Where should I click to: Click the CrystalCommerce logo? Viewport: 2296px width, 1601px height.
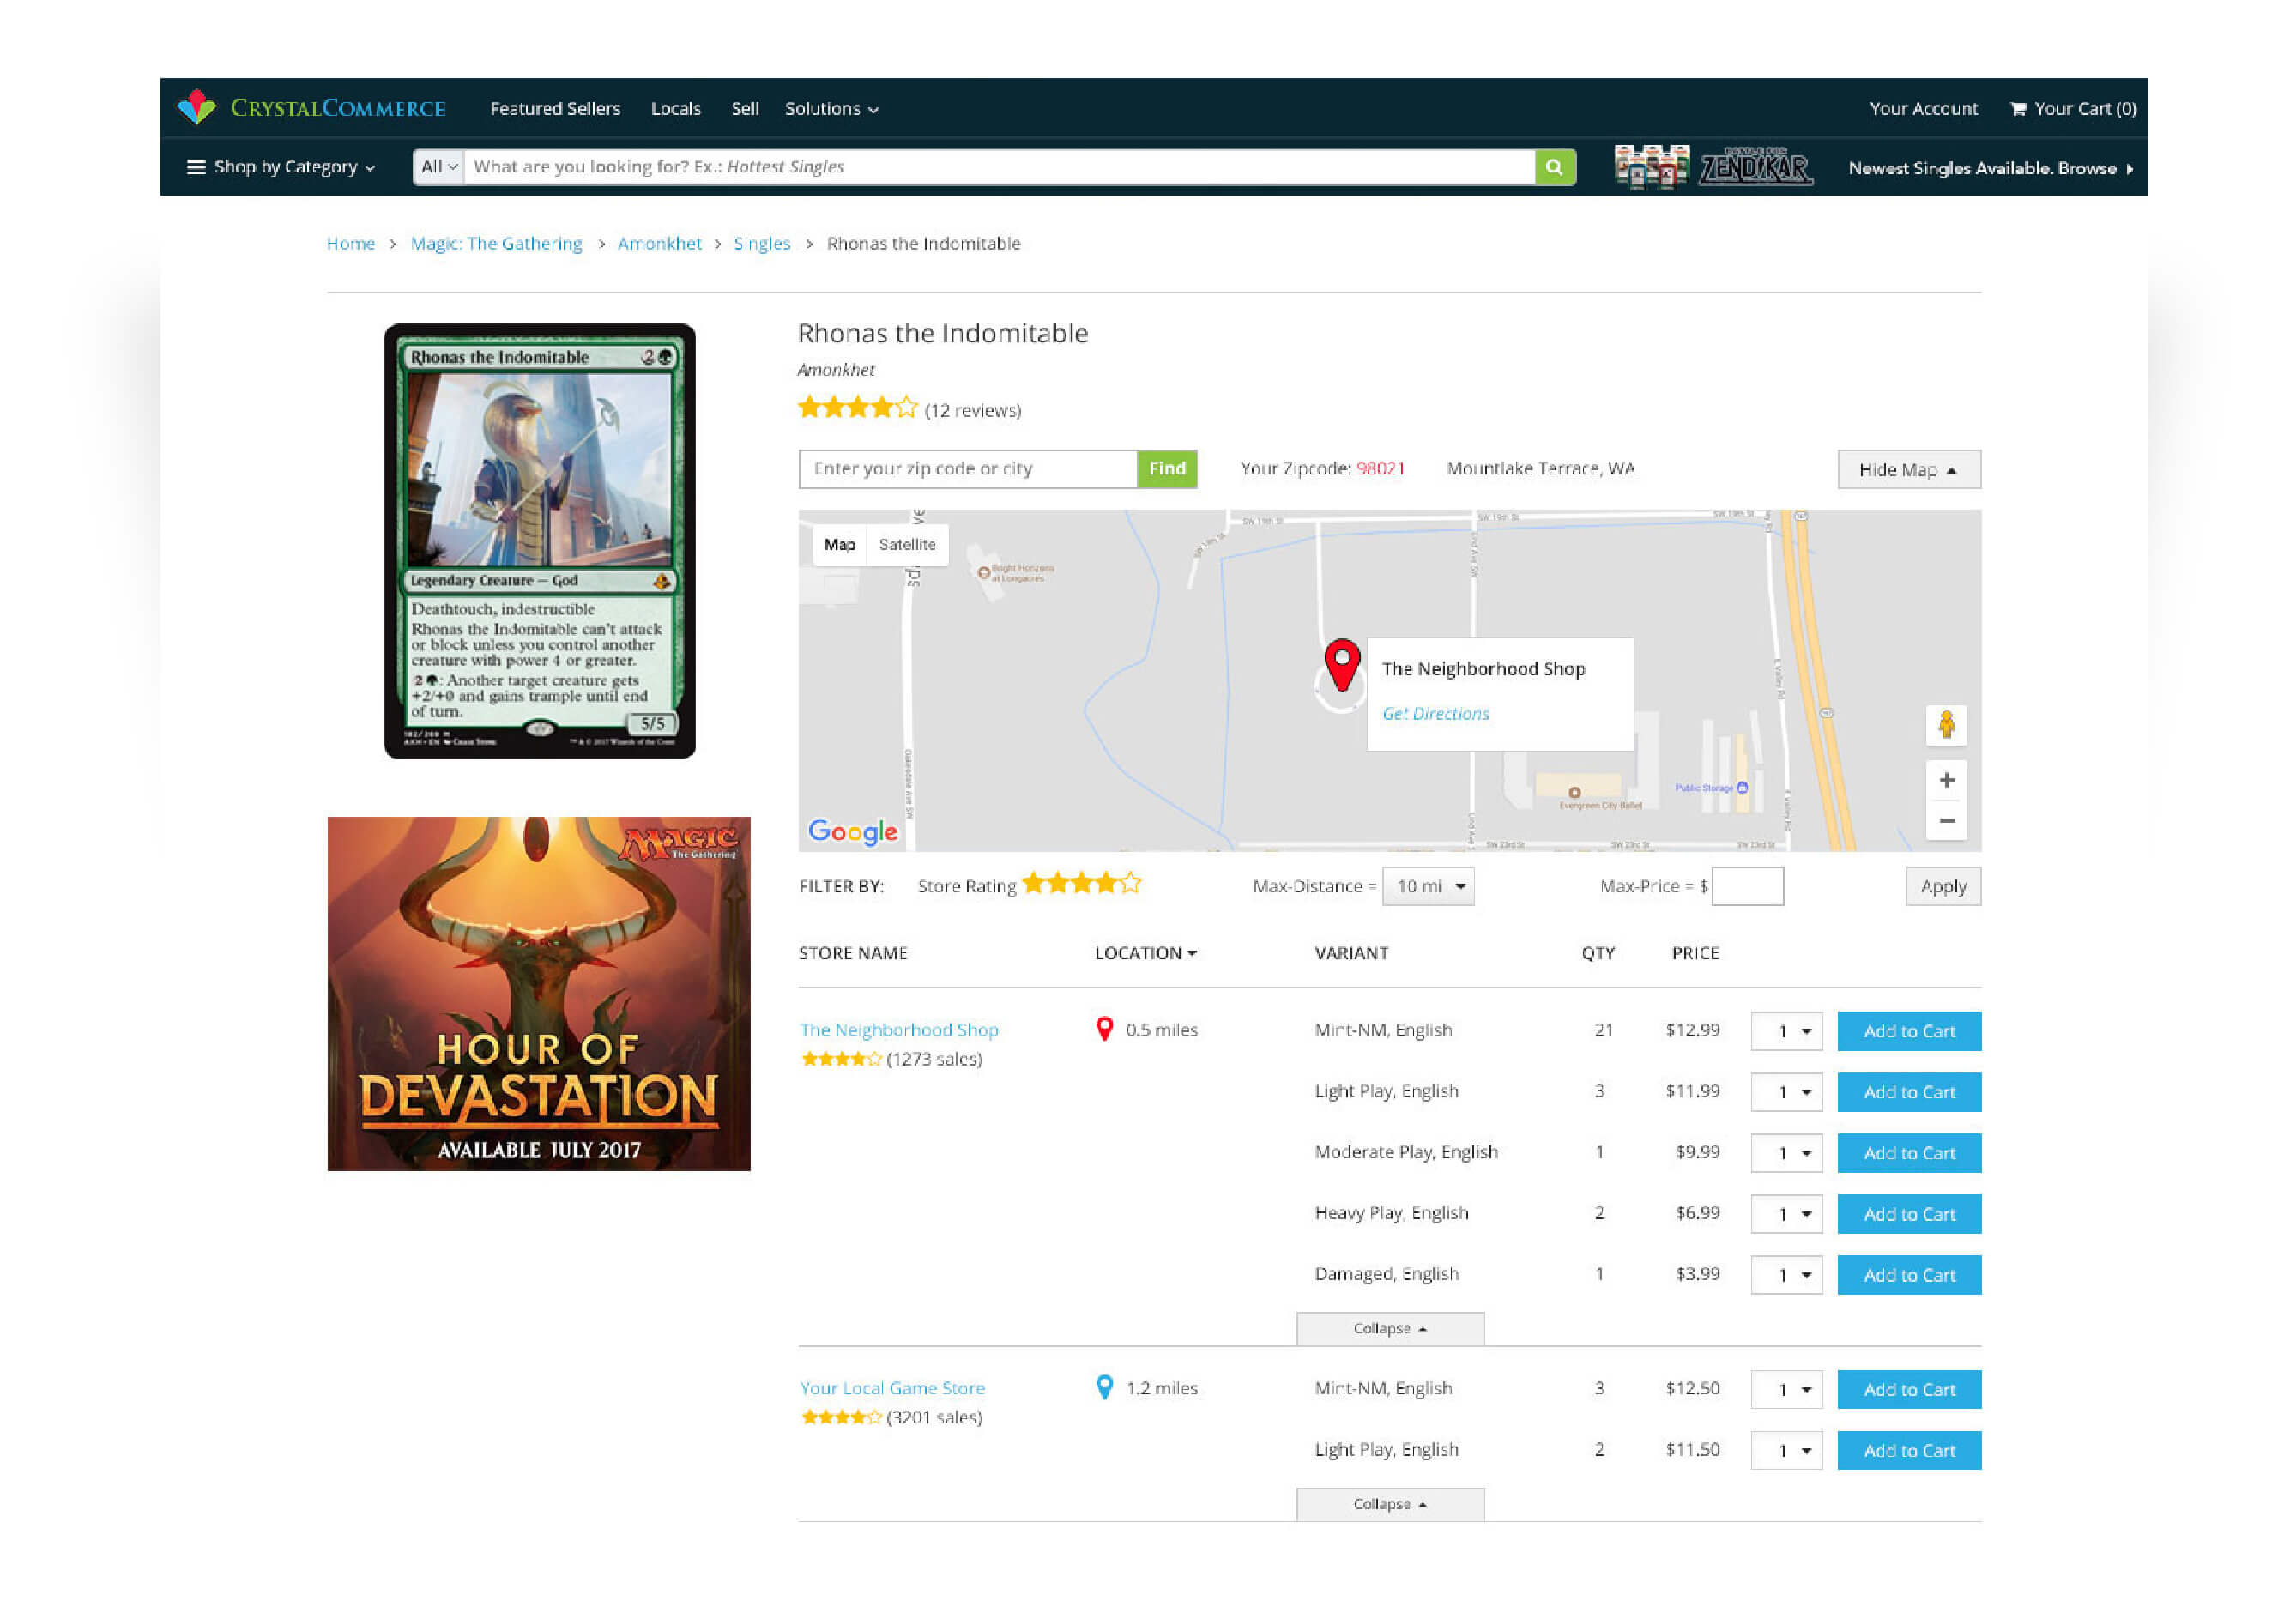pyautogui.click(x=311, y=107)
